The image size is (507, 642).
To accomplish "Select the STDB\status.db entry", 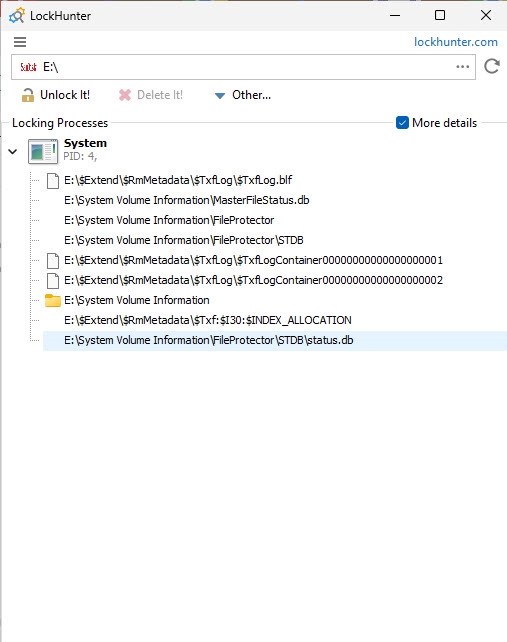I will tap(208, 341).
